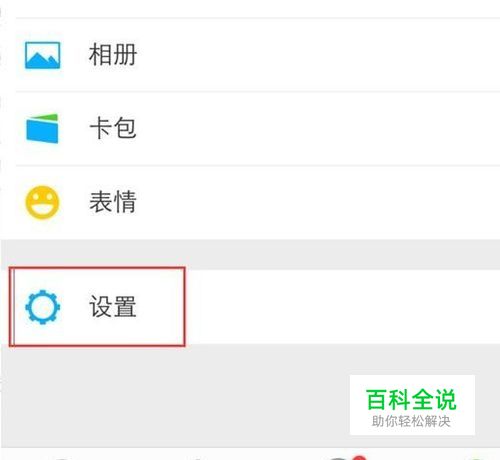
Task: Tap the gray tab icon beside red badge
Action: [x=339, y=458]
